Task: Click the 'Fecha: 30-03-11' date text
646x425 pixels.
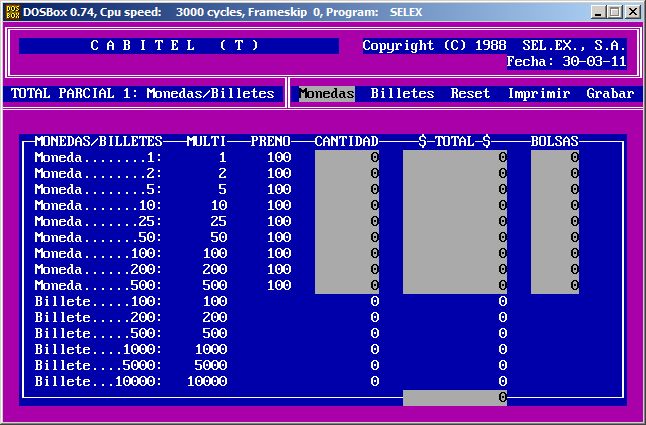Action: 566,62
